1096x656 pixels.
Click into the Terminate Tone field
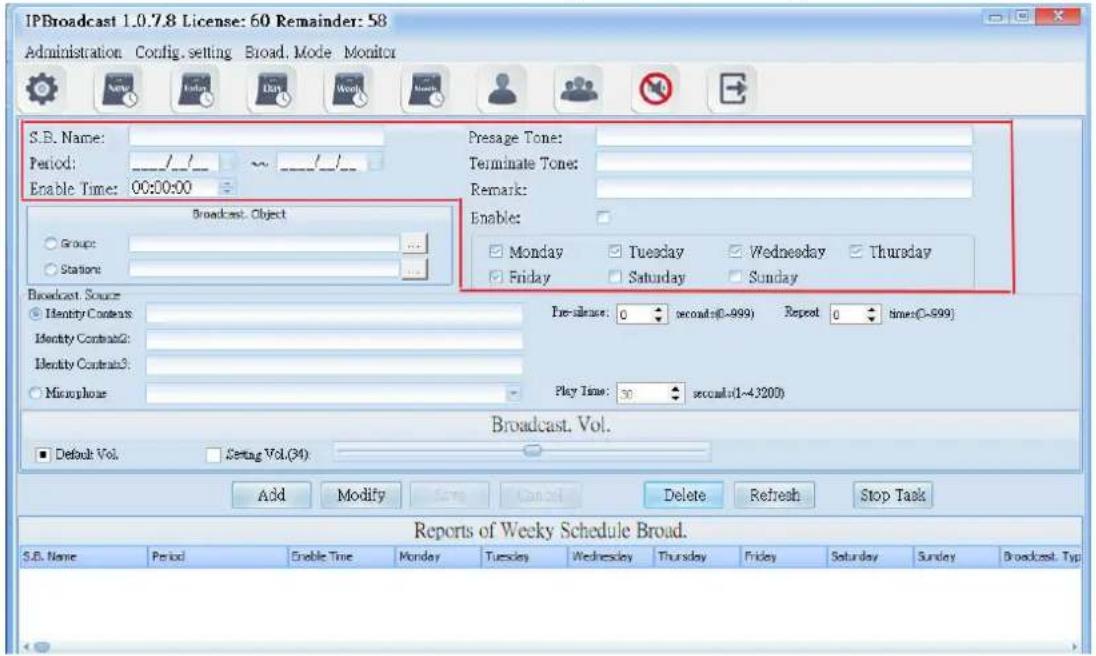point(784,163)
